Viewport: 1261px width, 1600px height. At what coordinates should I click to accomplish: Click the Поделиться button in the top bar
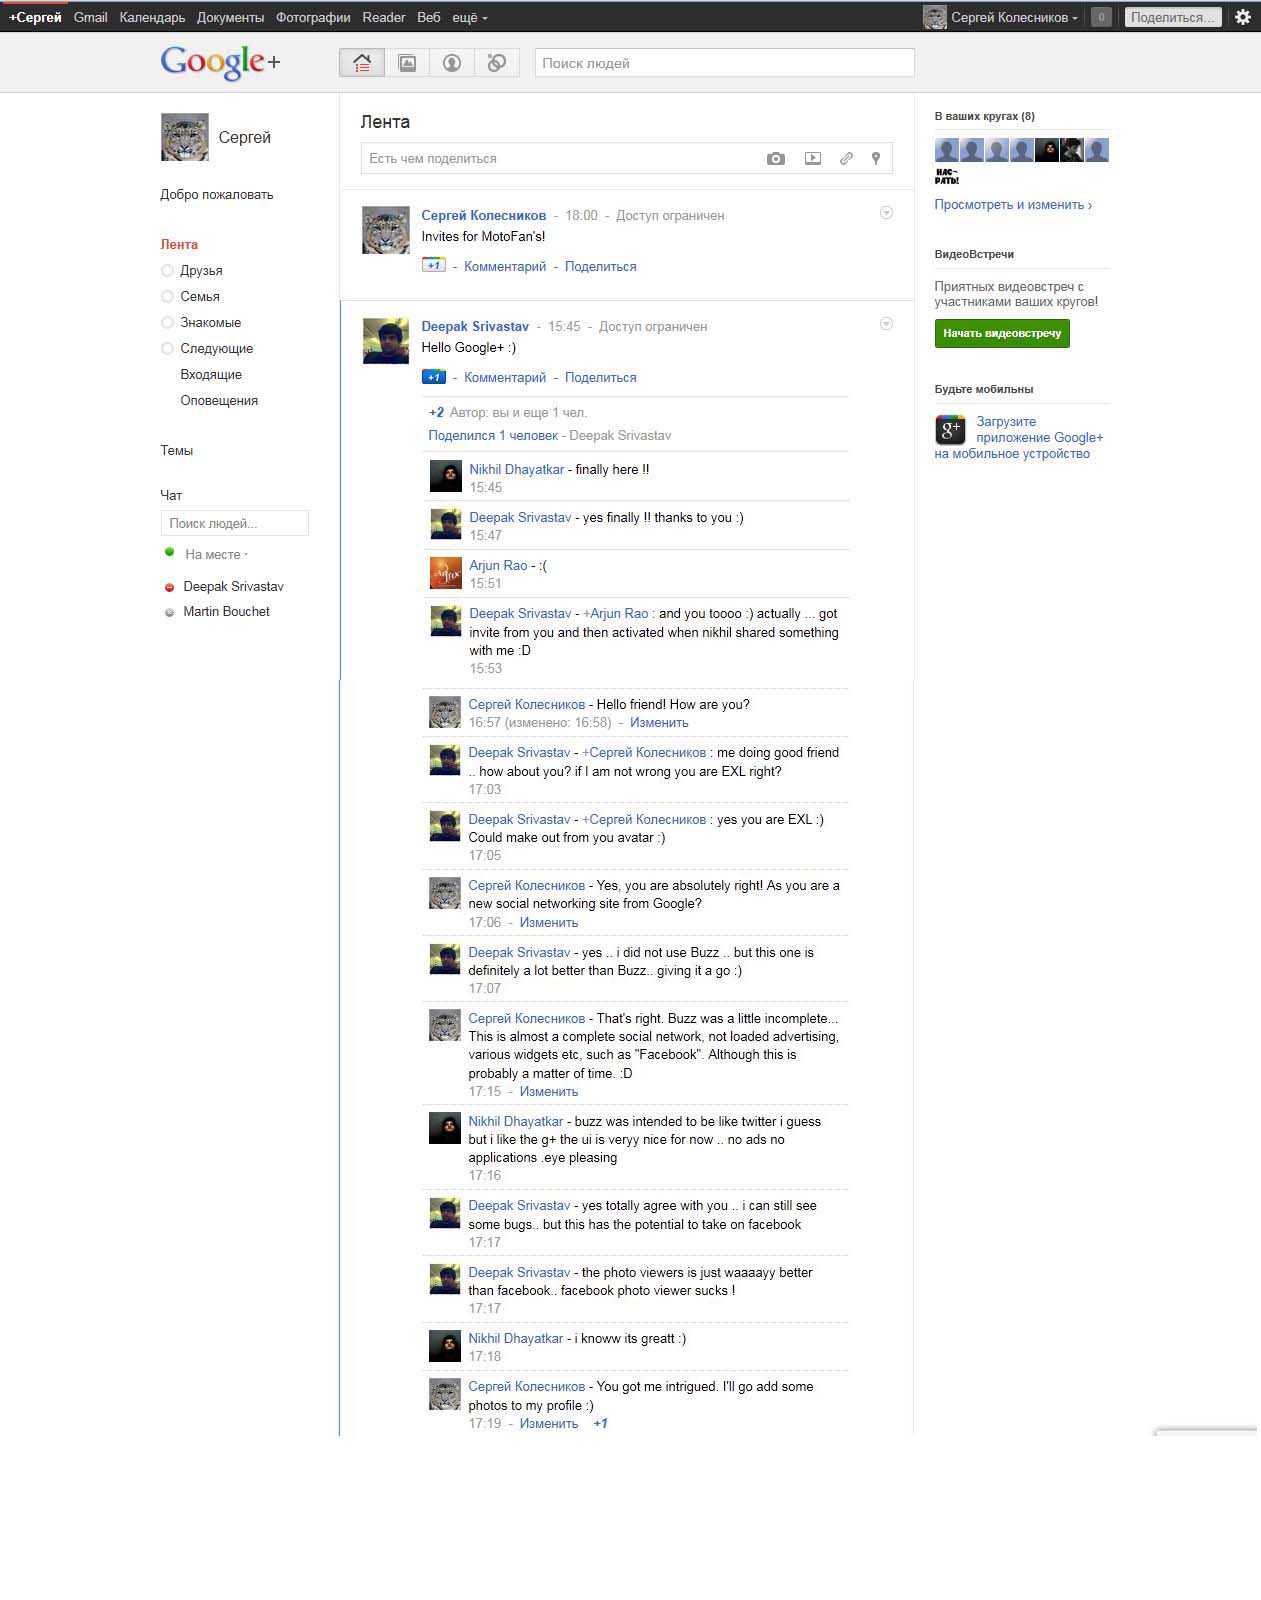(x=1172, y=17)
